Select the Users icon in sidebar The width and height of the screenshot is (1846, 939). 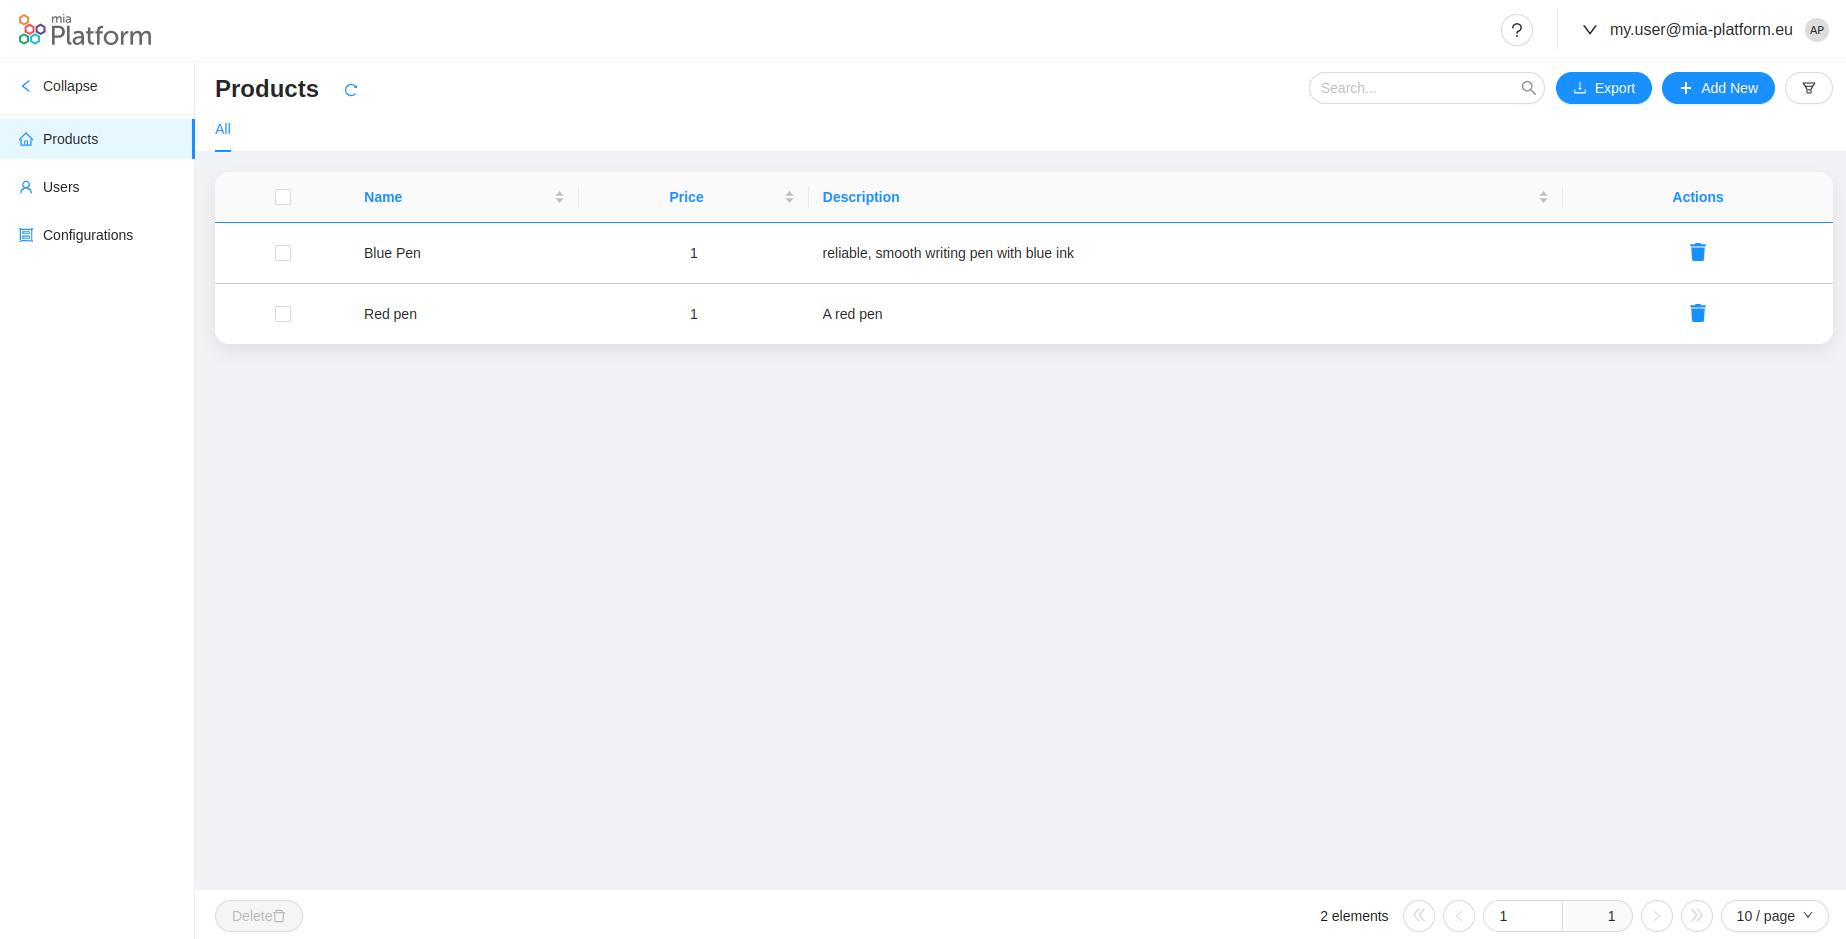point(26,187)
